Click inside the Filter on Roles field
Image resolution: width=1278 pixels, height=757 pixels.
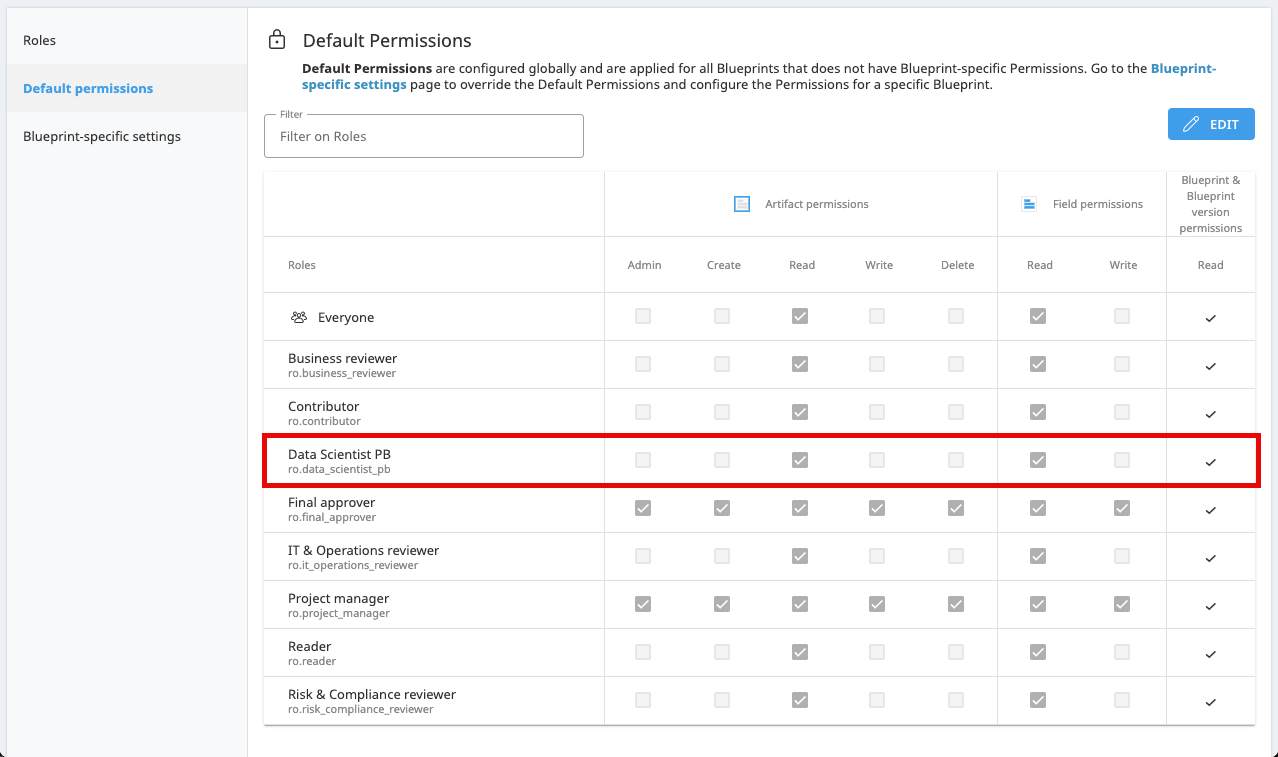click(423, 136)
